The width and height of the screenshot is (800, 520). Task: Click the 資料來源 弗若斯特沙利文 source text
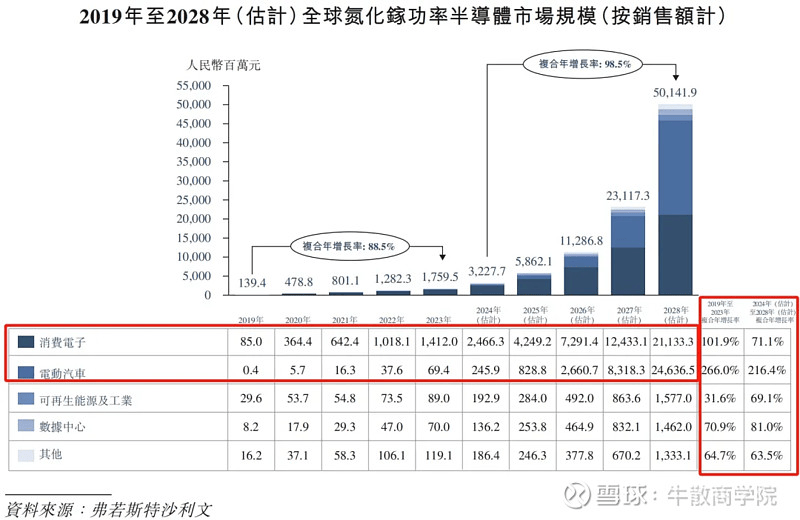click(108, 509)
